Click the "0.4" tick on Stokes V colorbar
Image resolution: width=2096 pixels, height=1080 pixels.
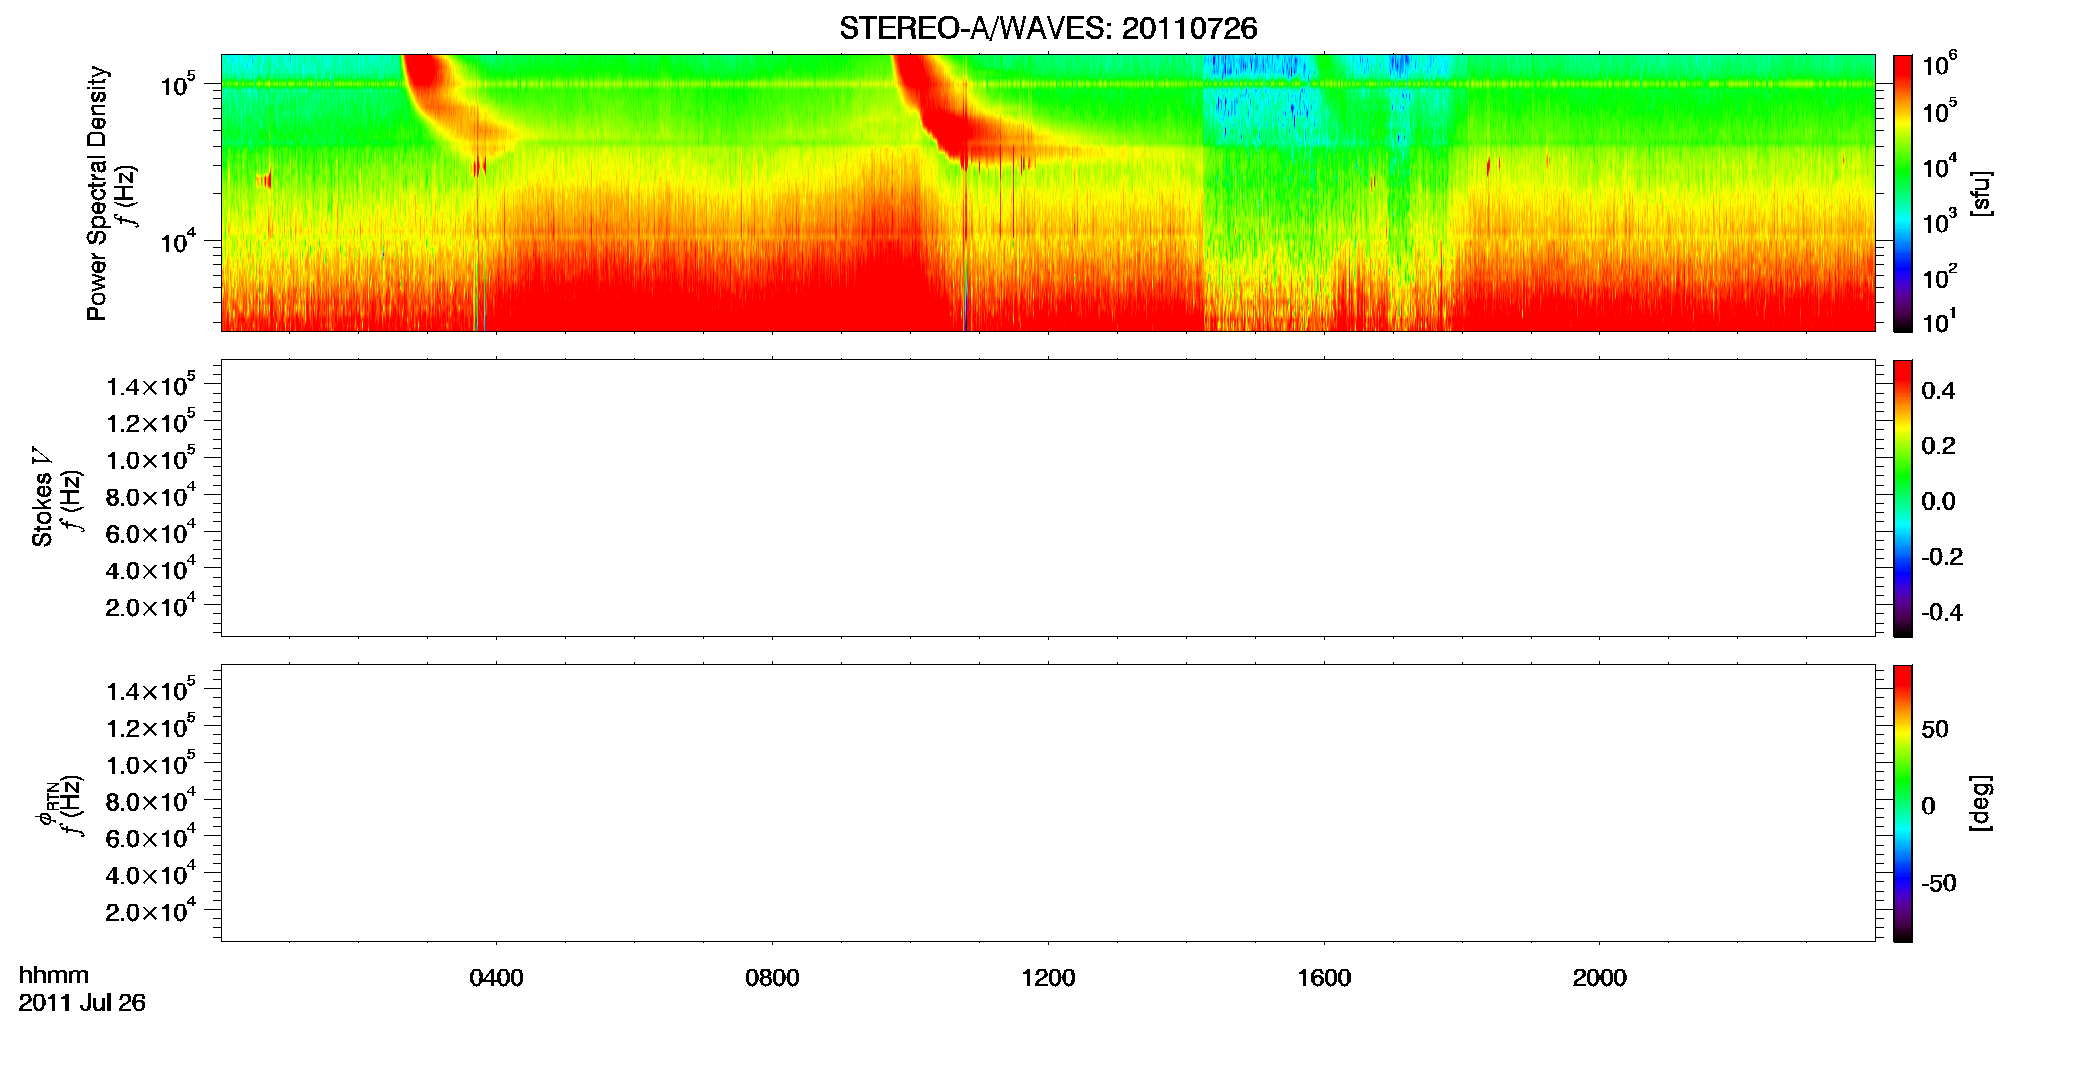[1938, 391]
